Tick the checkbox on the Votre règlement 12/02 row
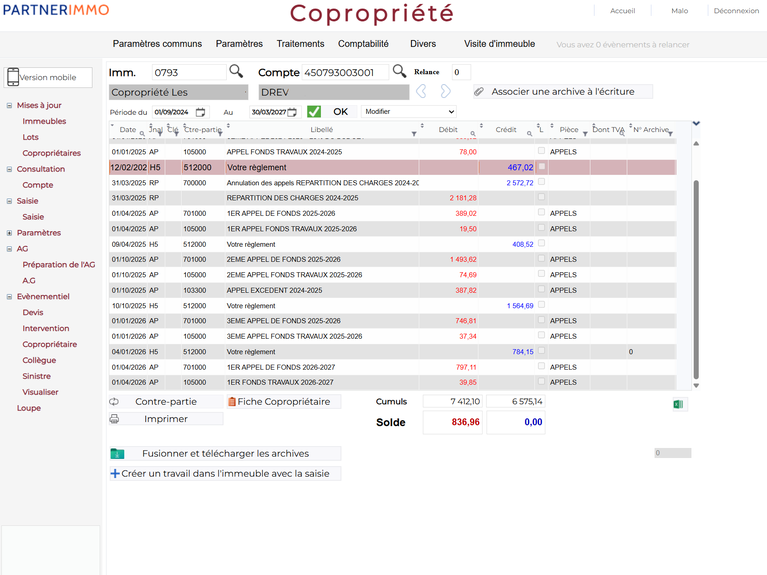Viewport: 767px width, 575px height. (x=542, y=167)
